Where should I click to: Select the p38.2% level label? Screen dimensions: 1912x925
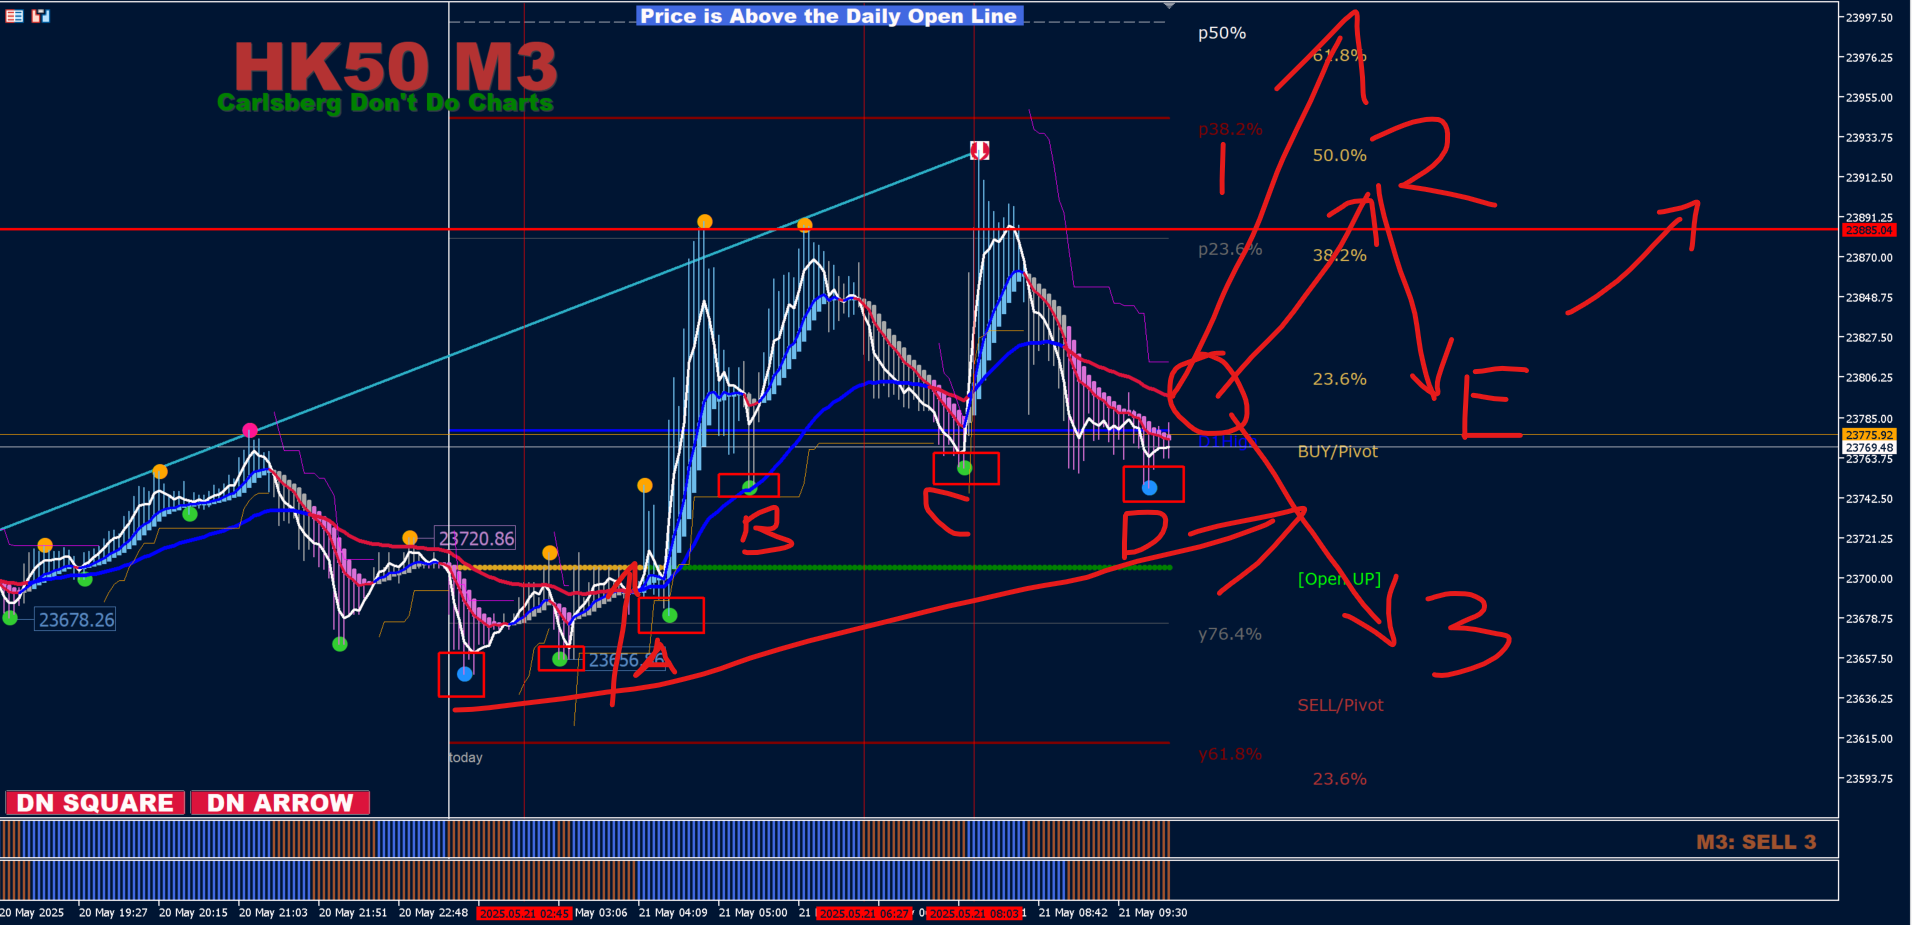click(x=1230, y=129)
